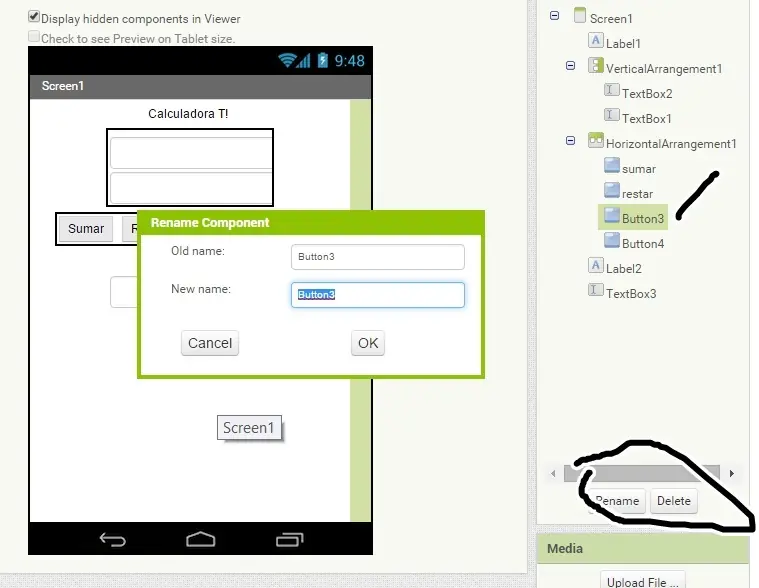Click the Calculadora T! label in viewer

pos(188,114)
